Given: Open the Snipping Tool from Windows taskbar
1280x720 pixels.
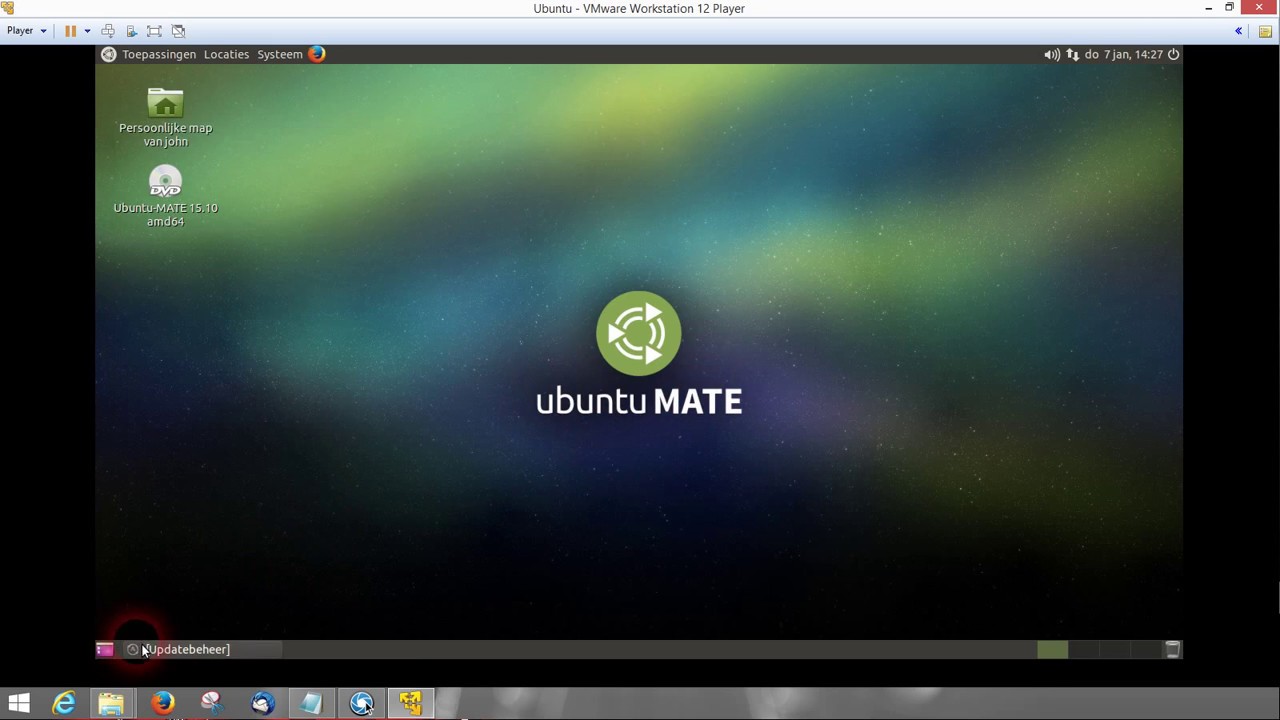Looking at the screenshot, I should click(x=211, y=704).
